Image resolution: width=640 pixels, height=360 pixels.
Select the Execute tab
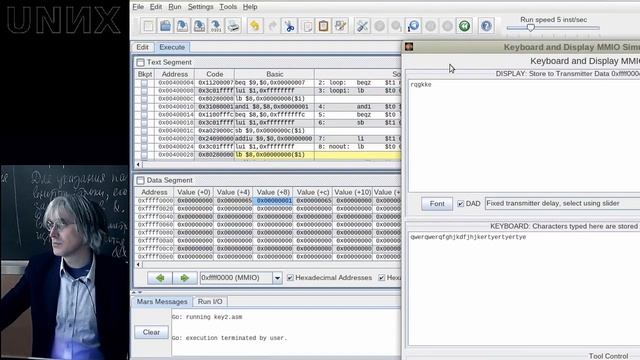pyautogui.click(x=172, y=47)
